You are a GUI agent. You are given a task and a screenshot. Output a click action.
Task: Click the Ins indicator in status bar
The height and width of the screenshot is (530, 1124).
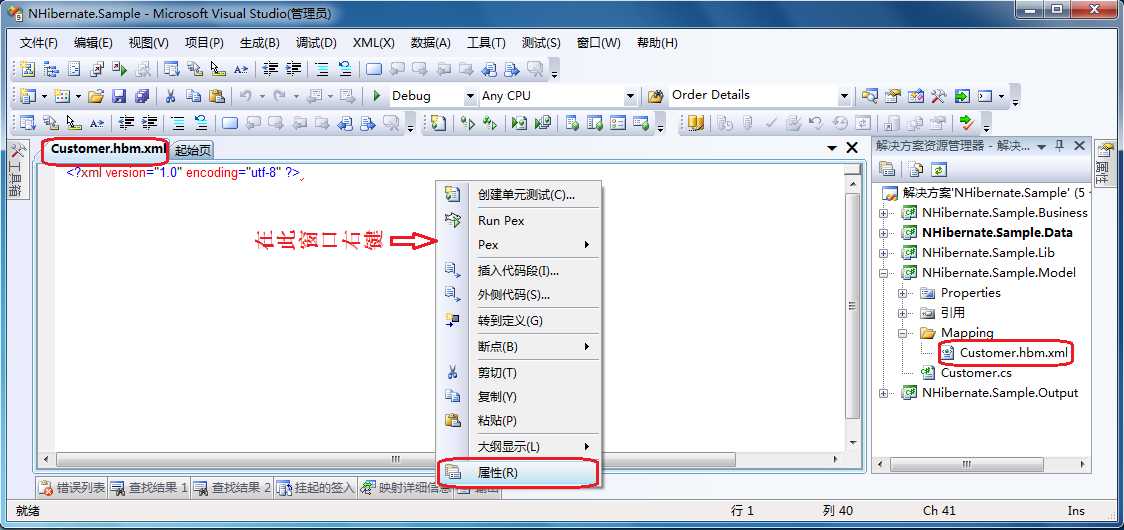(1076, 511)
